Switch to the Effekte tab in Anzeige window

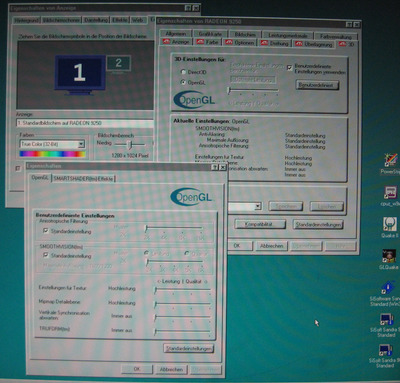(x=120, y=20)
